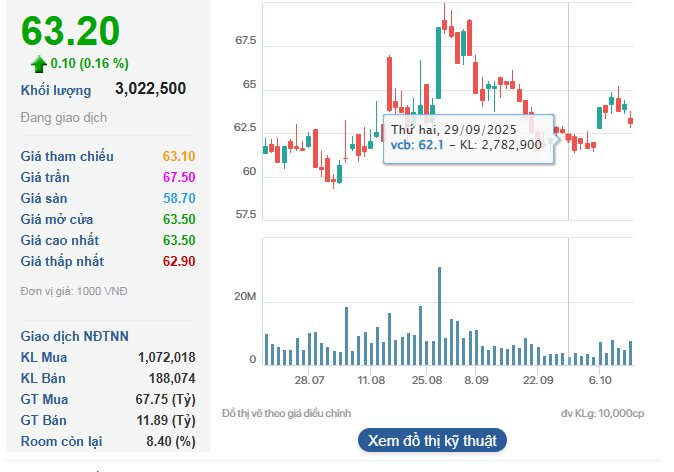Click the Giá tham chiếu value 63.10
This screenshot has width=674, height=472.
[178, 156]
